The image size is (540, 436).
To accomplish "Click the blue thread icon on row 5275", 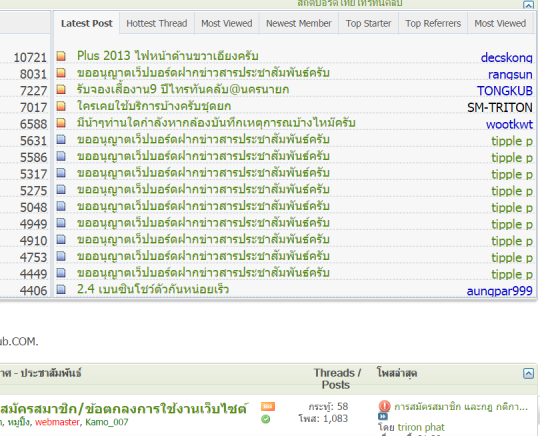I will [x=61, y=189].
